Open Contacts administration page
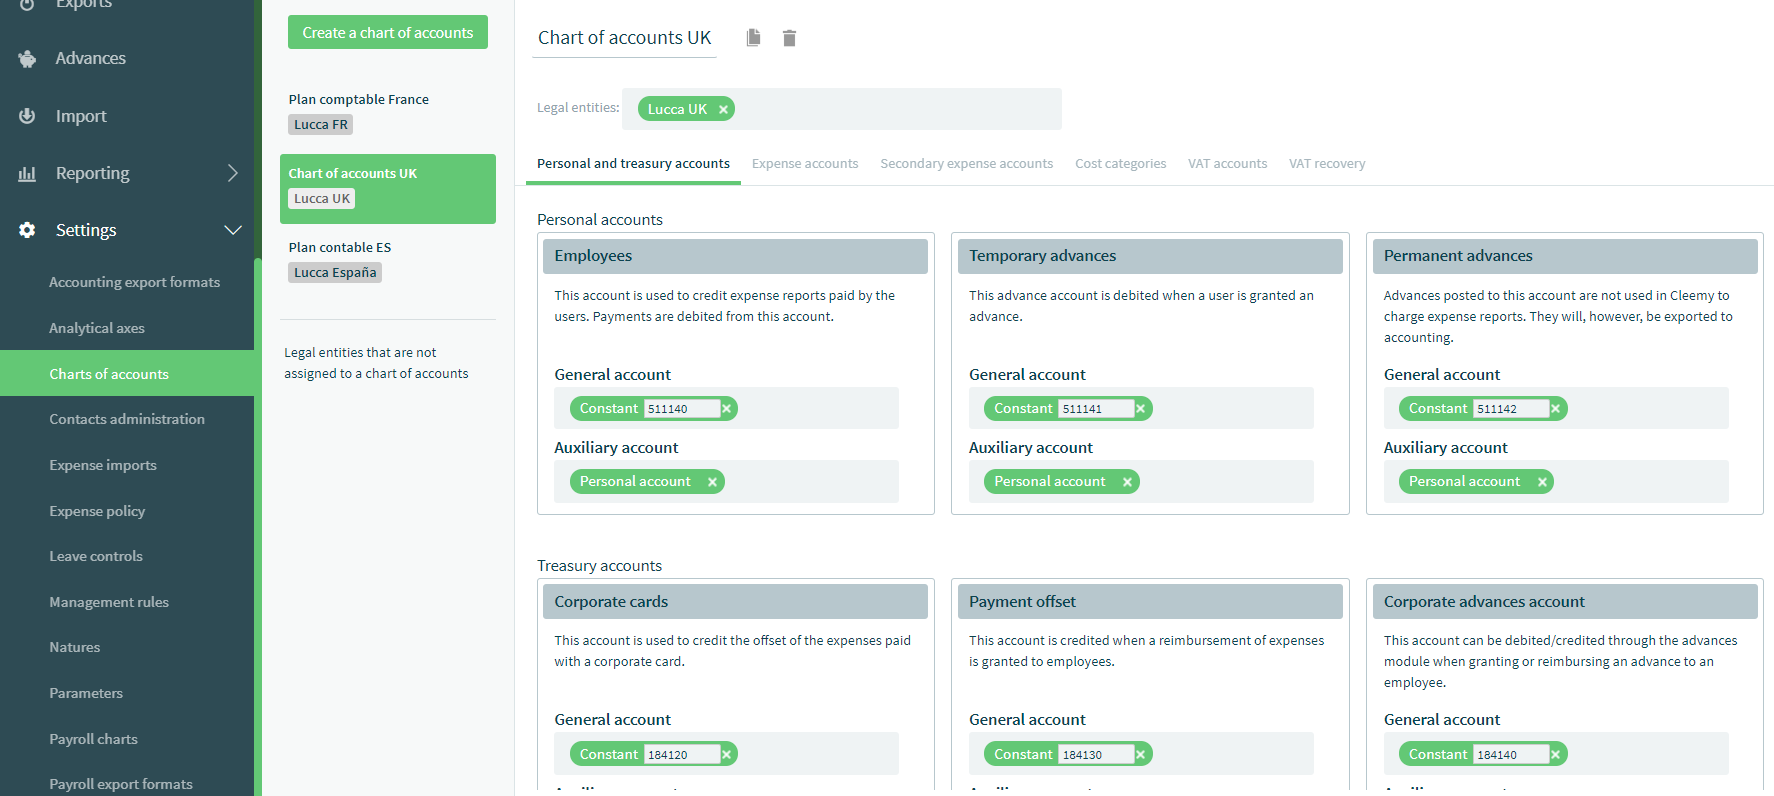The width and height of the screenshot is (1774, 796). tap(127, 419)
